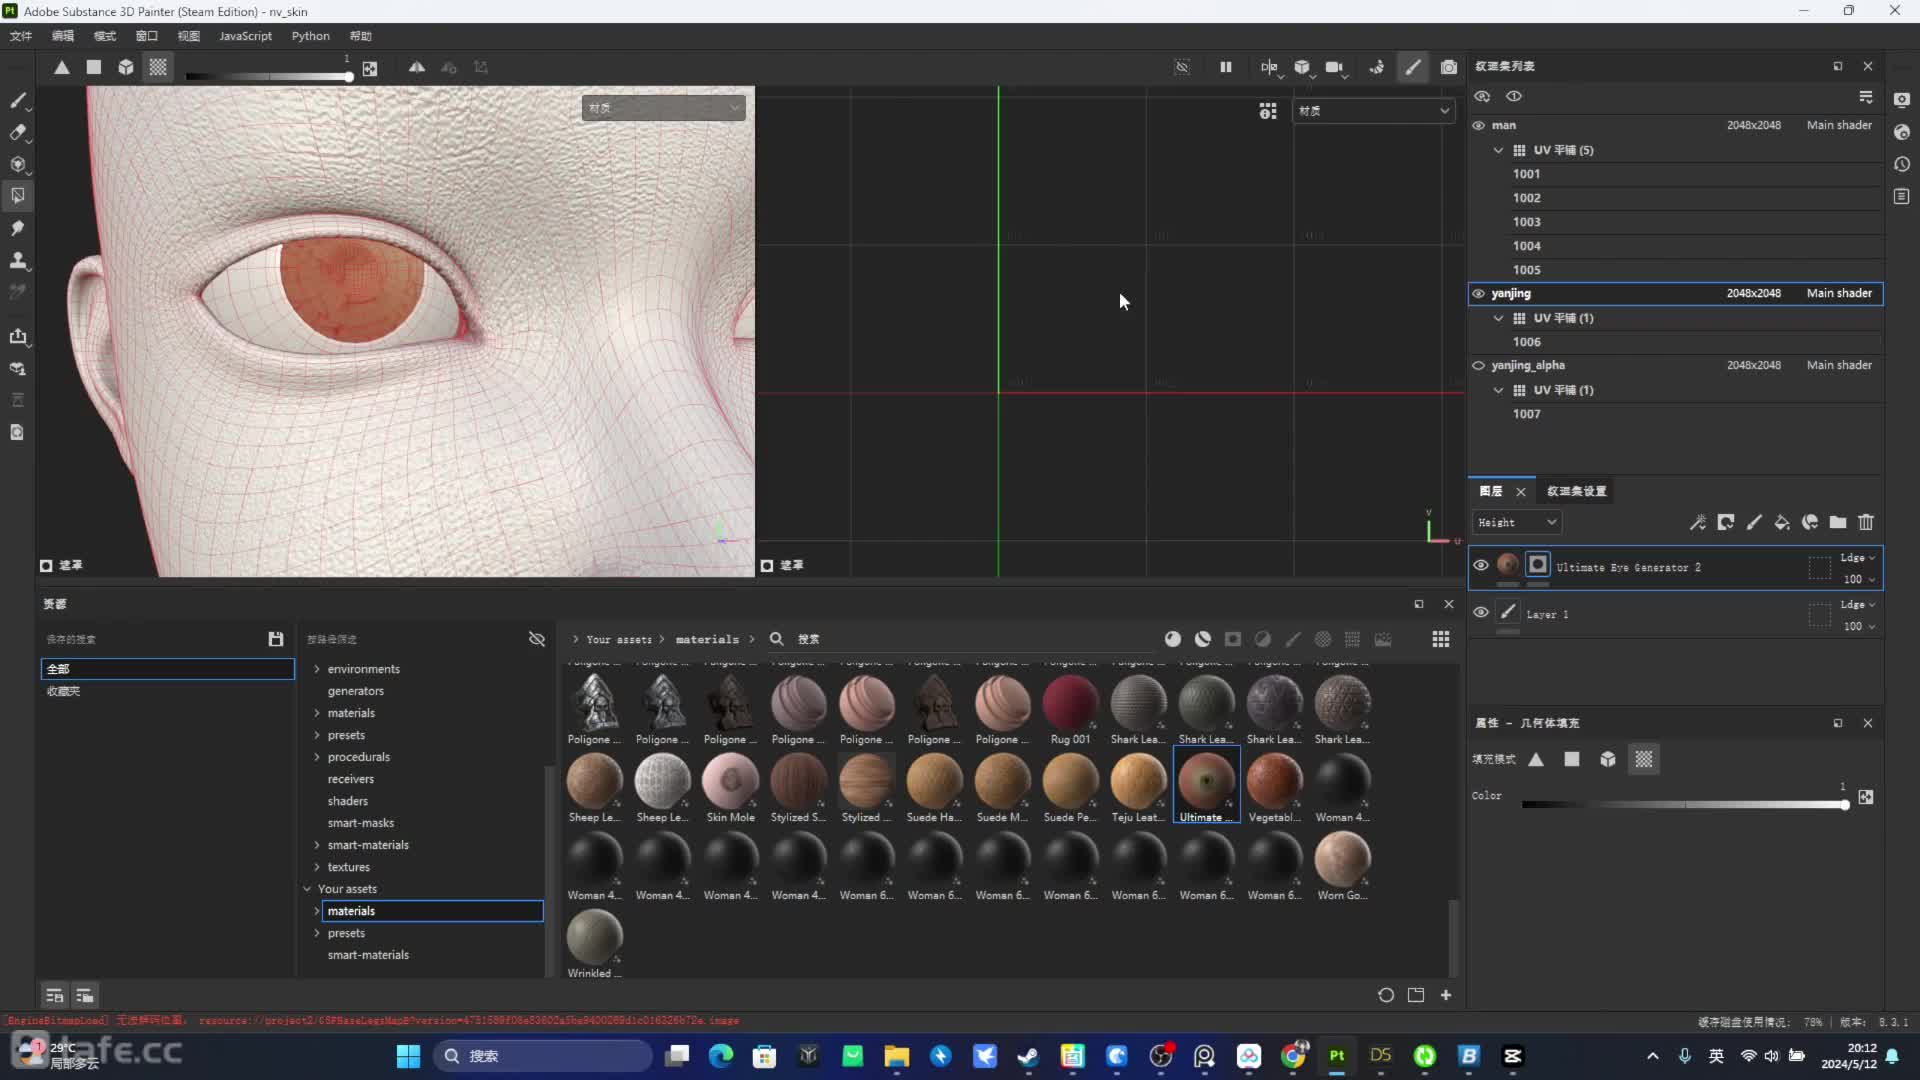The height and width of the screenshot is (1080, 1920).
Task: Adjust the top toolbar grayscale slider
Action: [268, 76]
